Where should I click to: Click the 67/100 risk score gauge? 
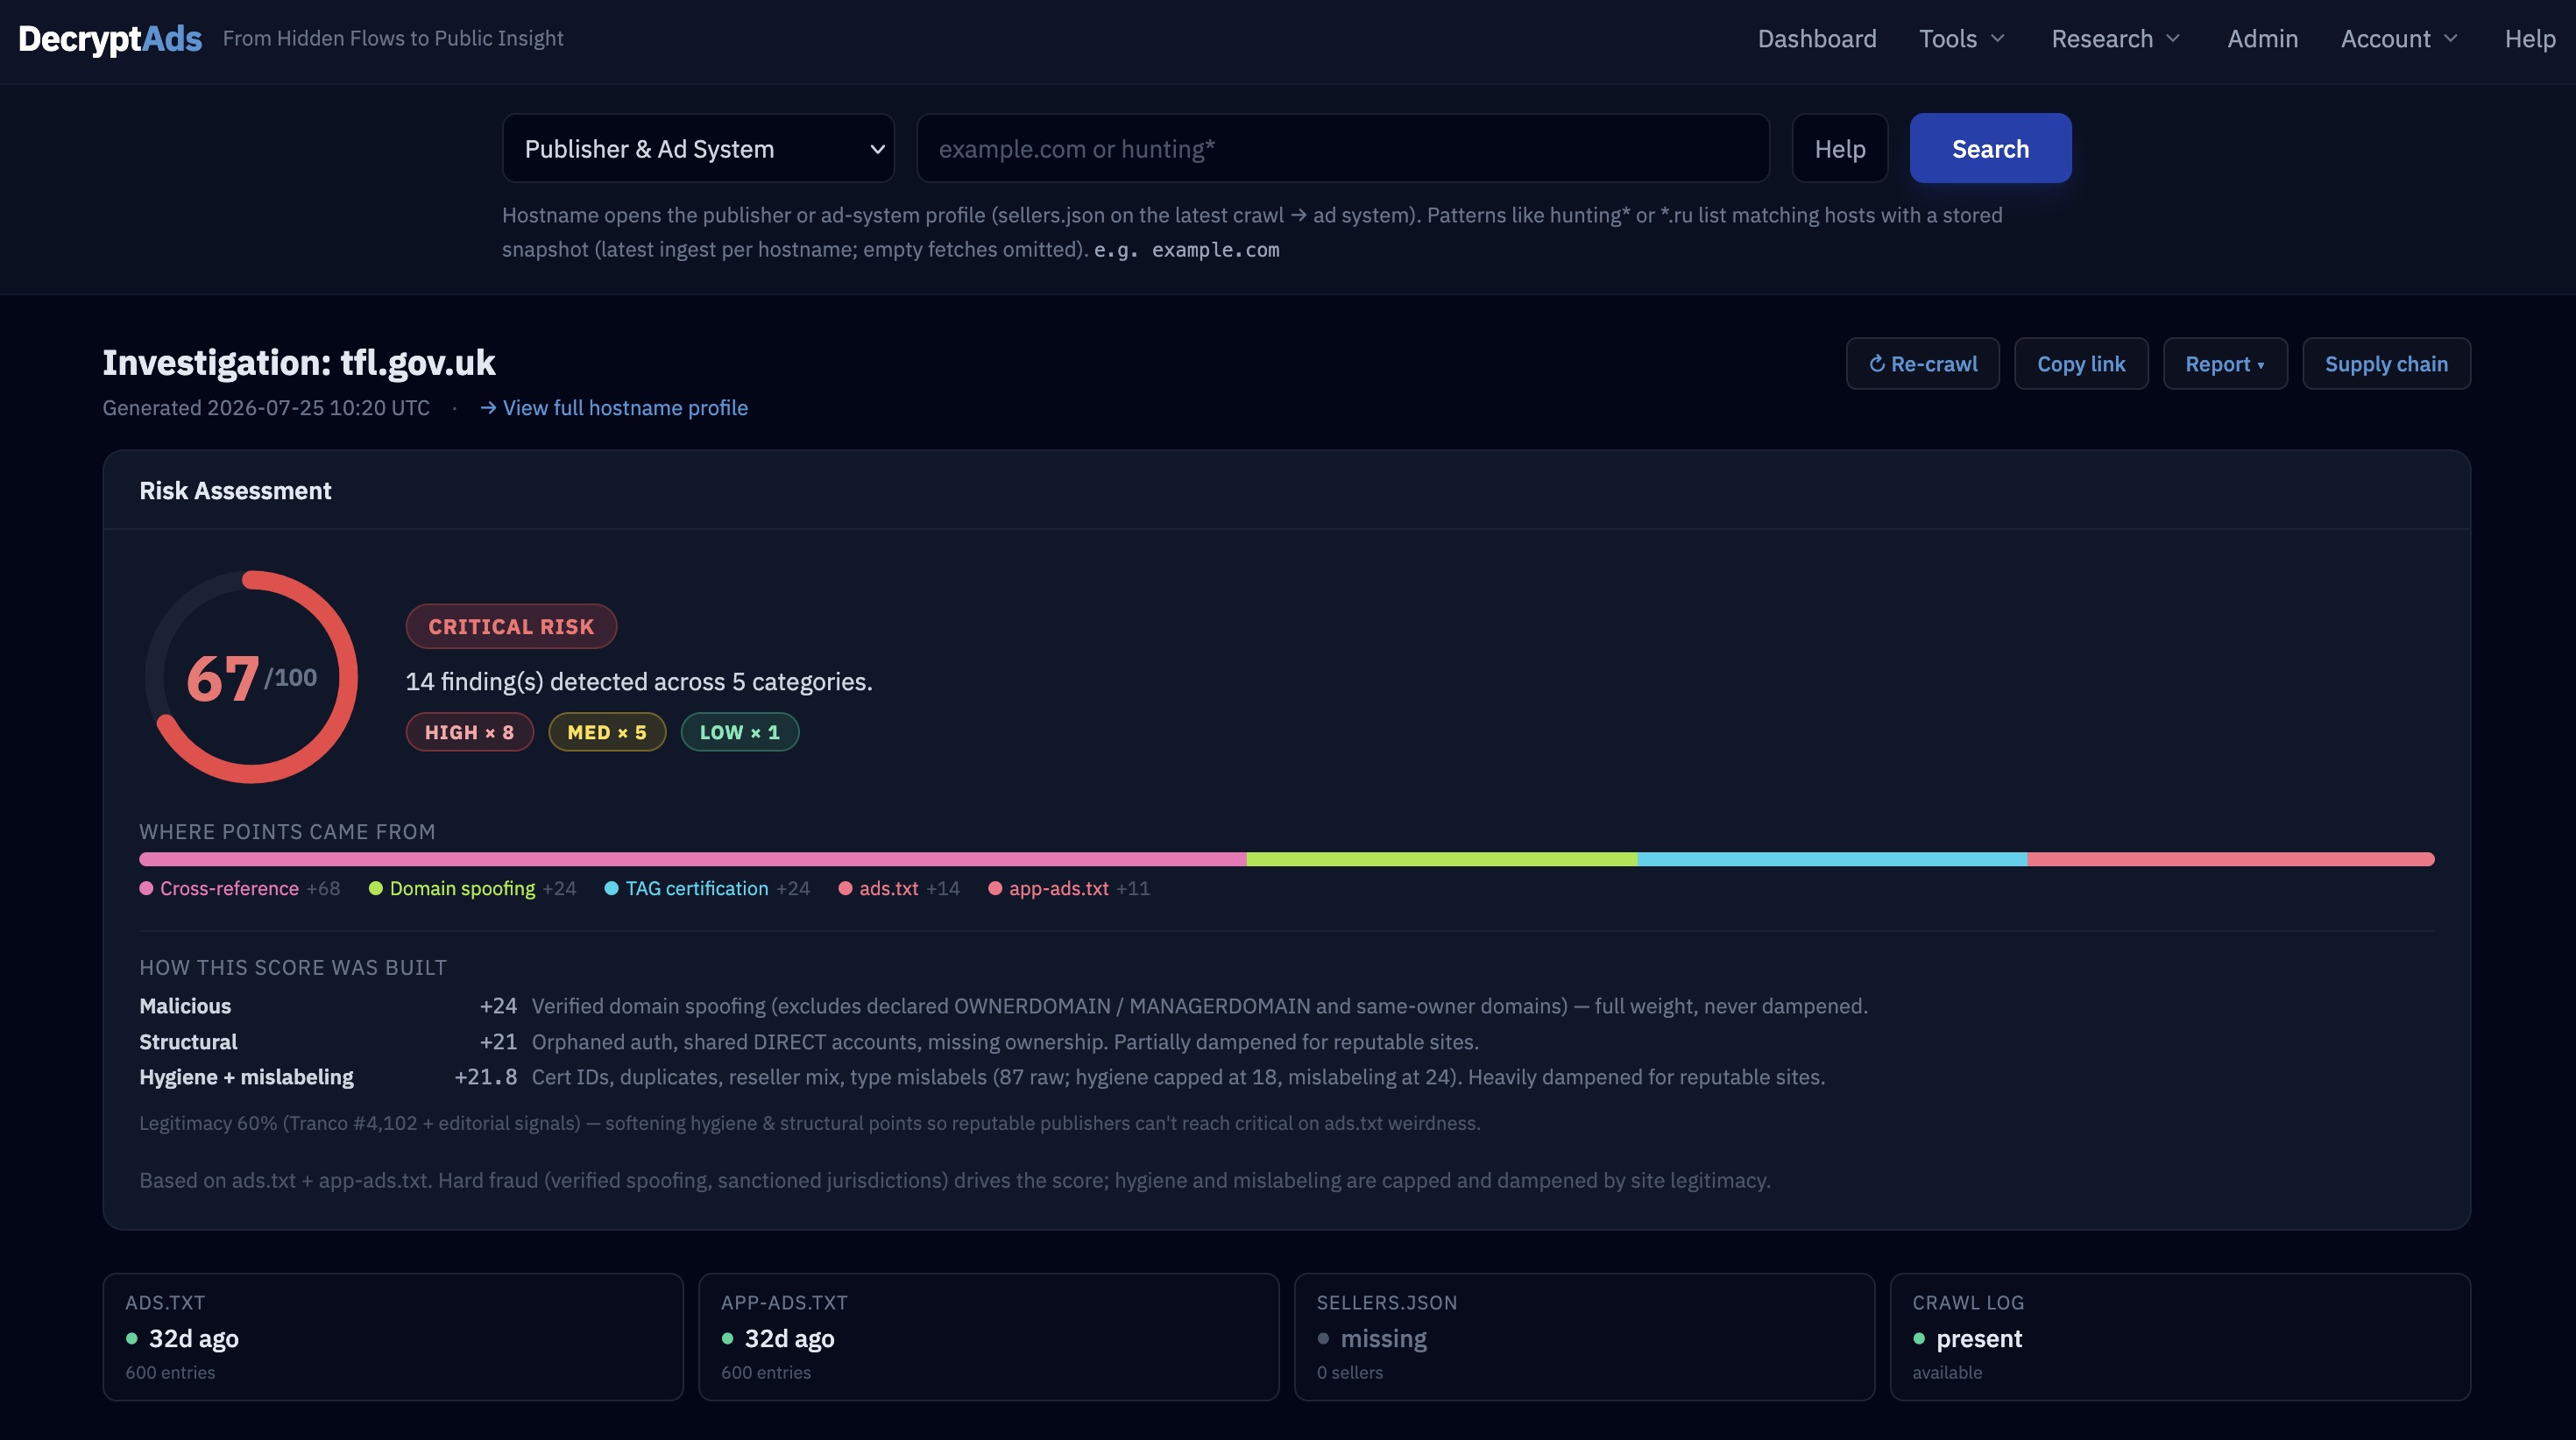pos(251,677)
